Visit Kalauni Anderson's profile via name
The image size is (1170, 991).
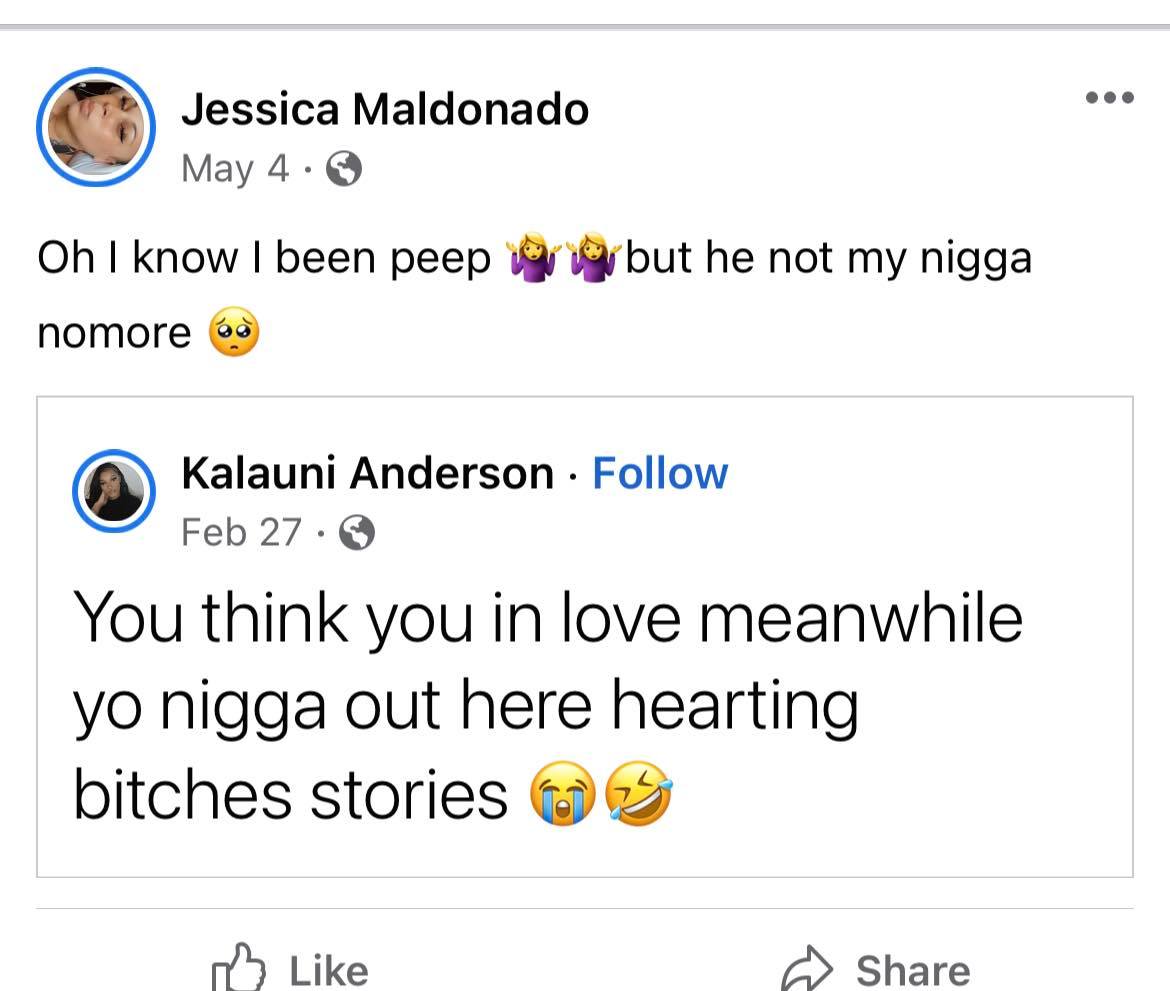(367, 472)
